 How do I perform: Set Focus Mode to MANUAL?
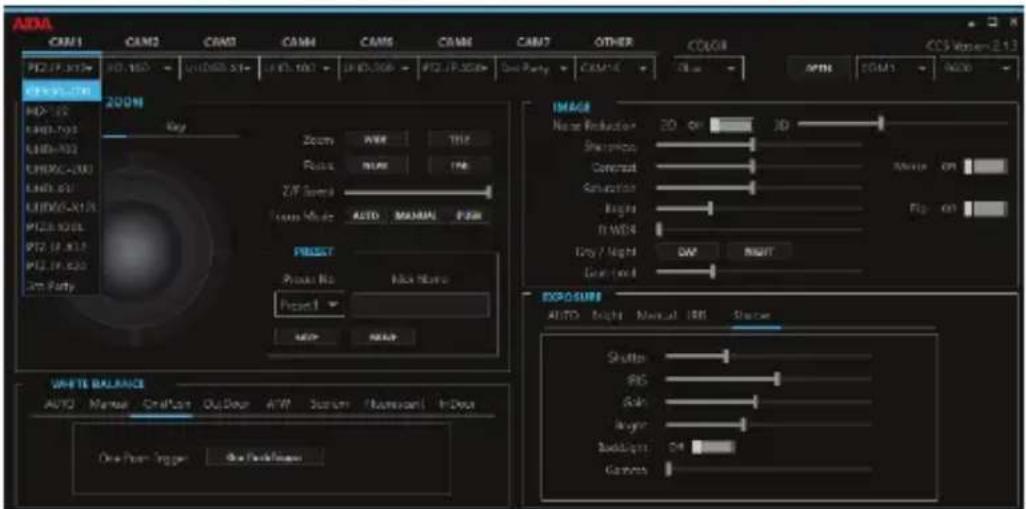pos(414,217)
